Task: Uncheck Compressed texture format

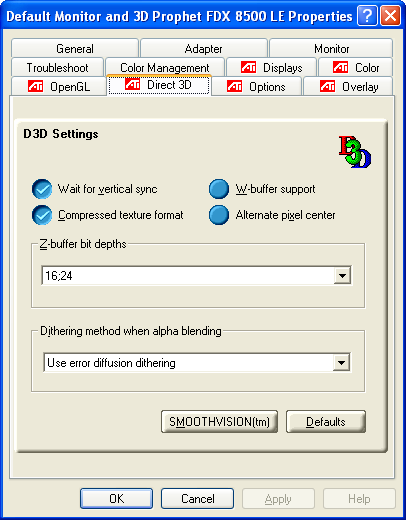Action: [x=42, y=215]
